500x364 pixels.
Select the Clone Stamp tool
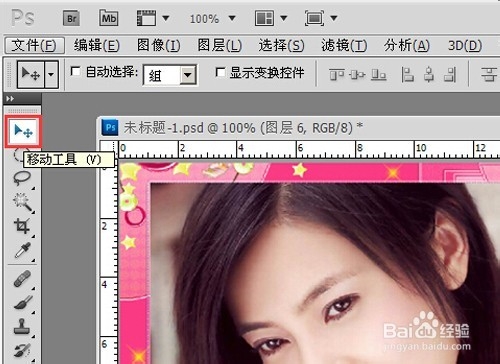(22, 326)
